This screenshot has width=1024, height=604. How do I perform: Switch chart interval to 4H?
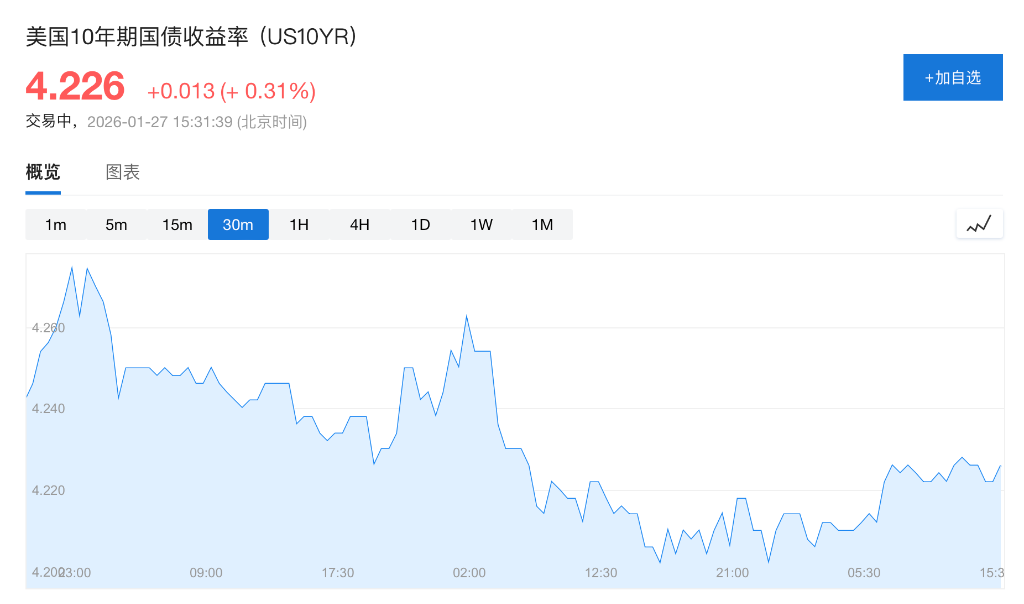[x=359, y=225]
